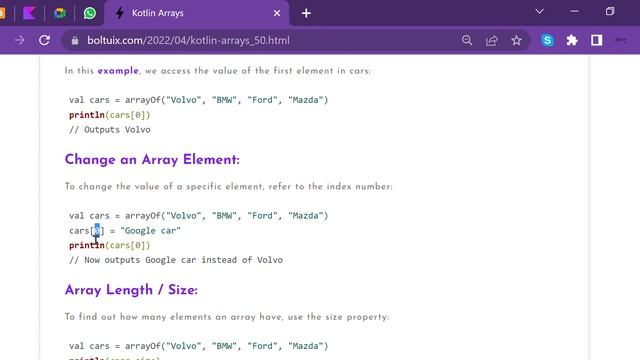Open the Extensions puzzle-piece menu

click(572, 40)
